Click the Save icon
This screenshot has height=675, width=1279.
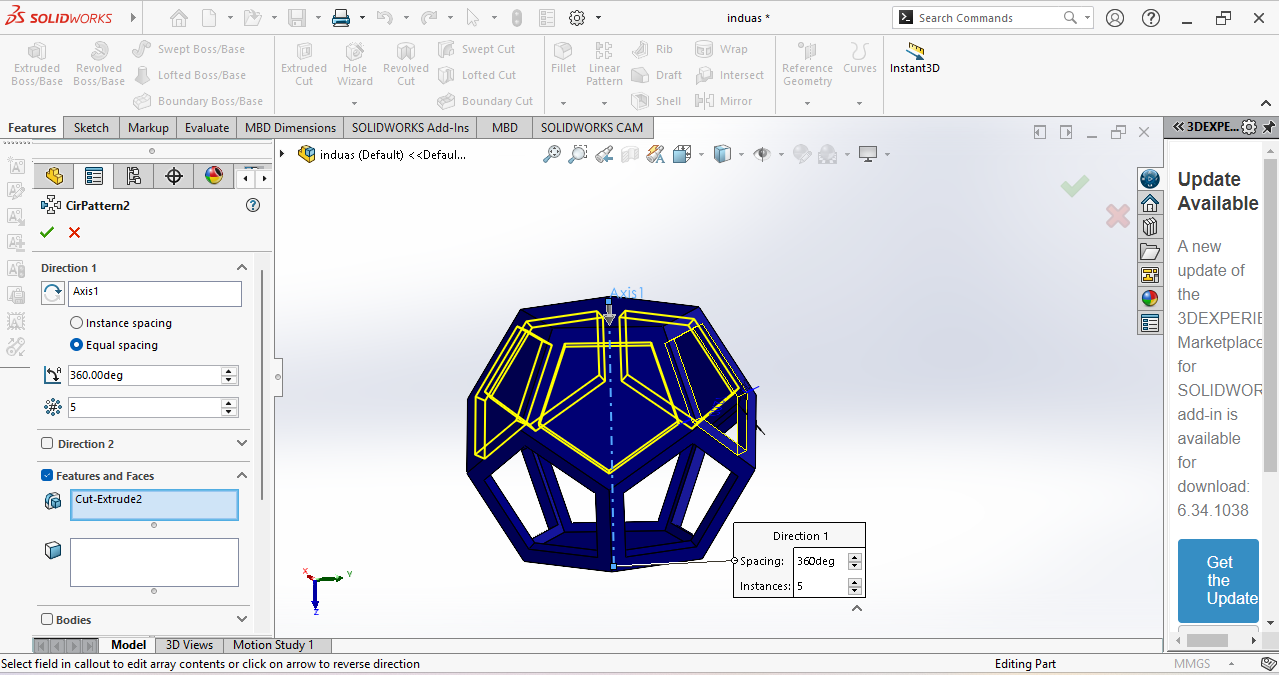(x=297, y=18)
